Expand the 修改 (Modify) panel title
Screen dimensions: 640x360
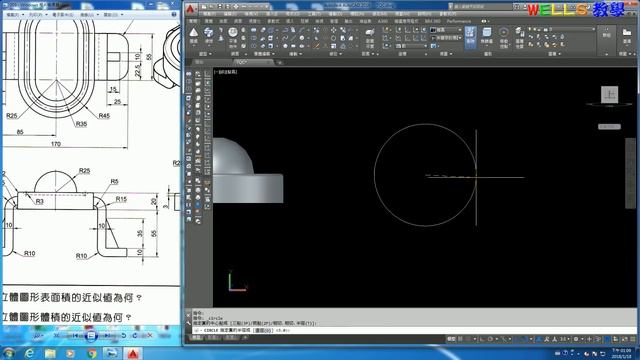(x=335, y=54)
